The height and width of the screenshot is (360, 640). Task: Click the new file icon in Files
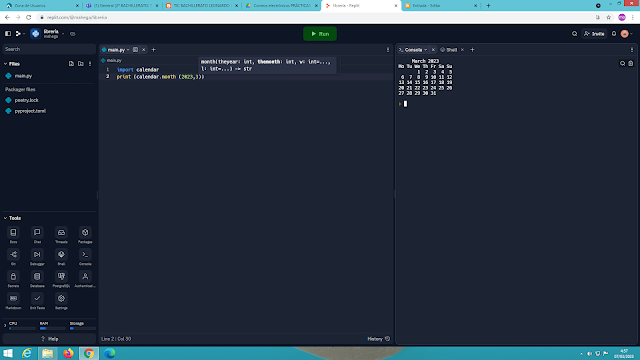tap(71, 64)
